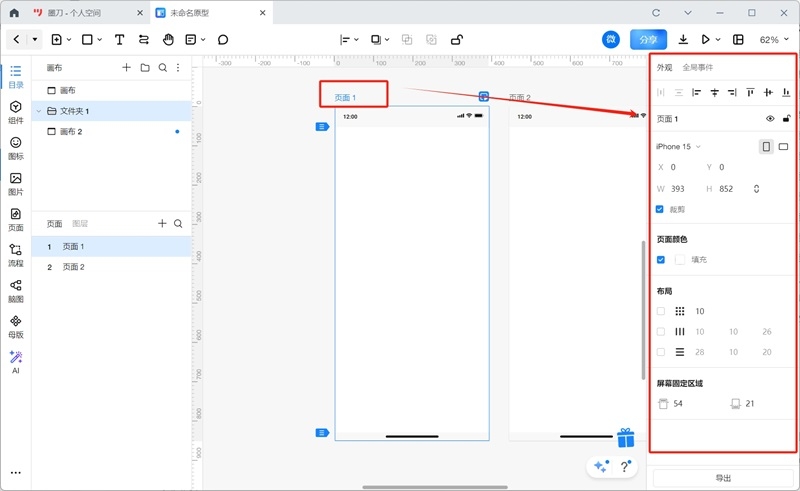Select the connector line tool

coord(144,39)
